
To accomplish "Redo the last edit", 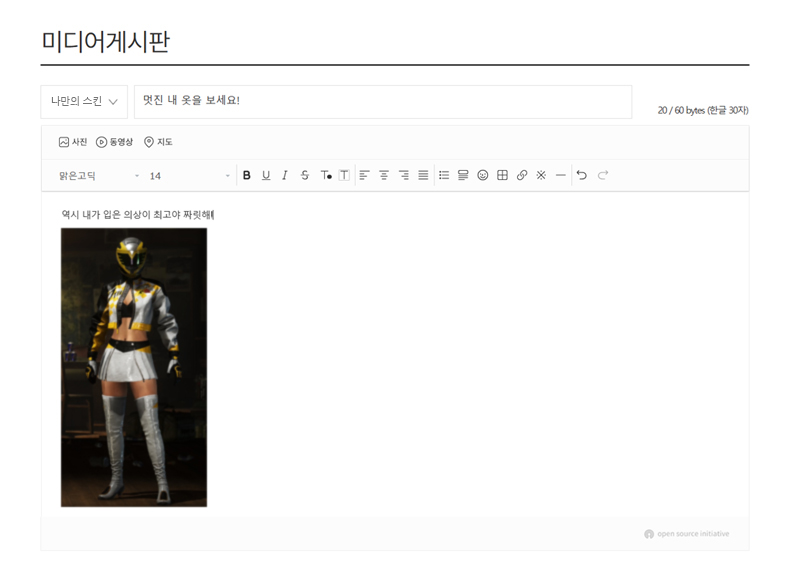I will pos(603,175).
